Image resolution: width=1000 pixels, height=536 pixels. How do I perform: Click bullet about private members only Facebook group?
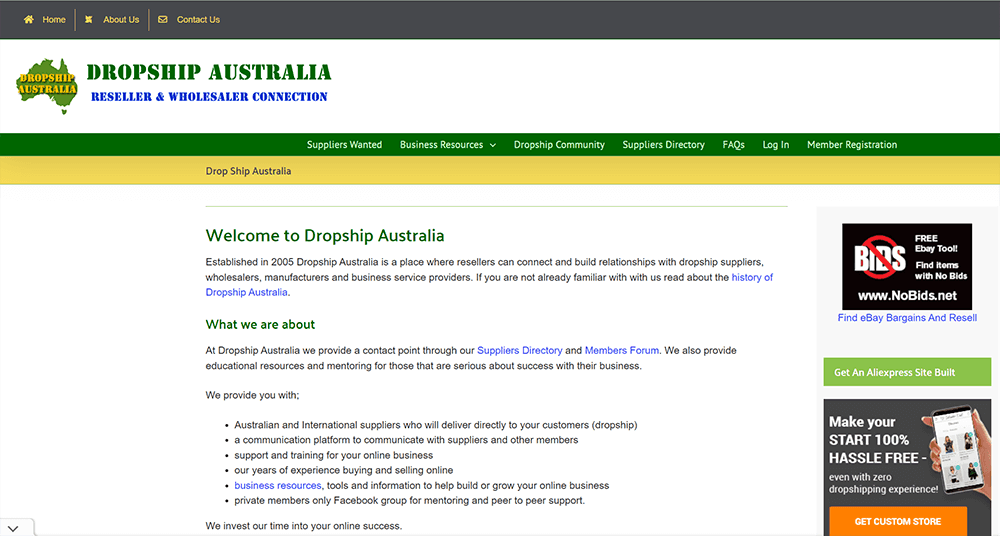click(409, 501)
